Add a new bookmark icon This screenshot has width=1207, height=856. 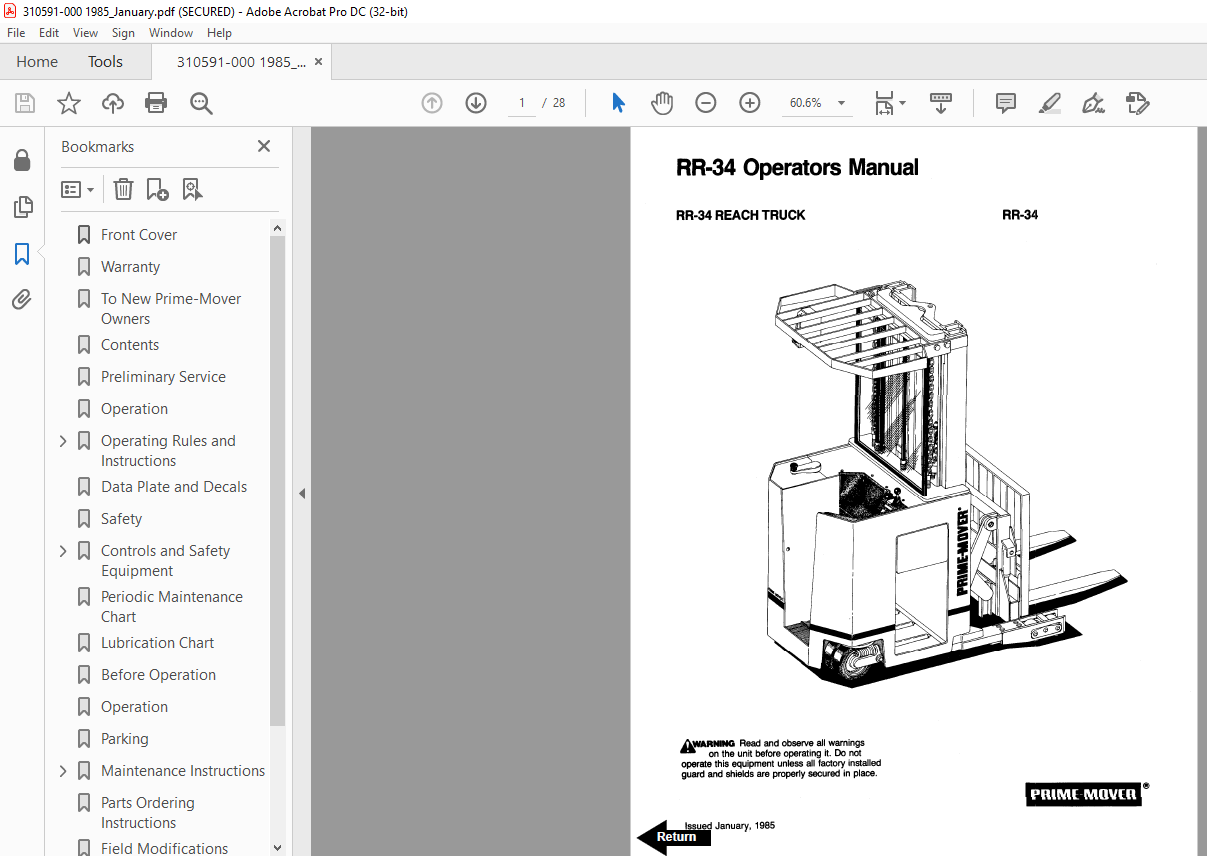pos(157,189)
